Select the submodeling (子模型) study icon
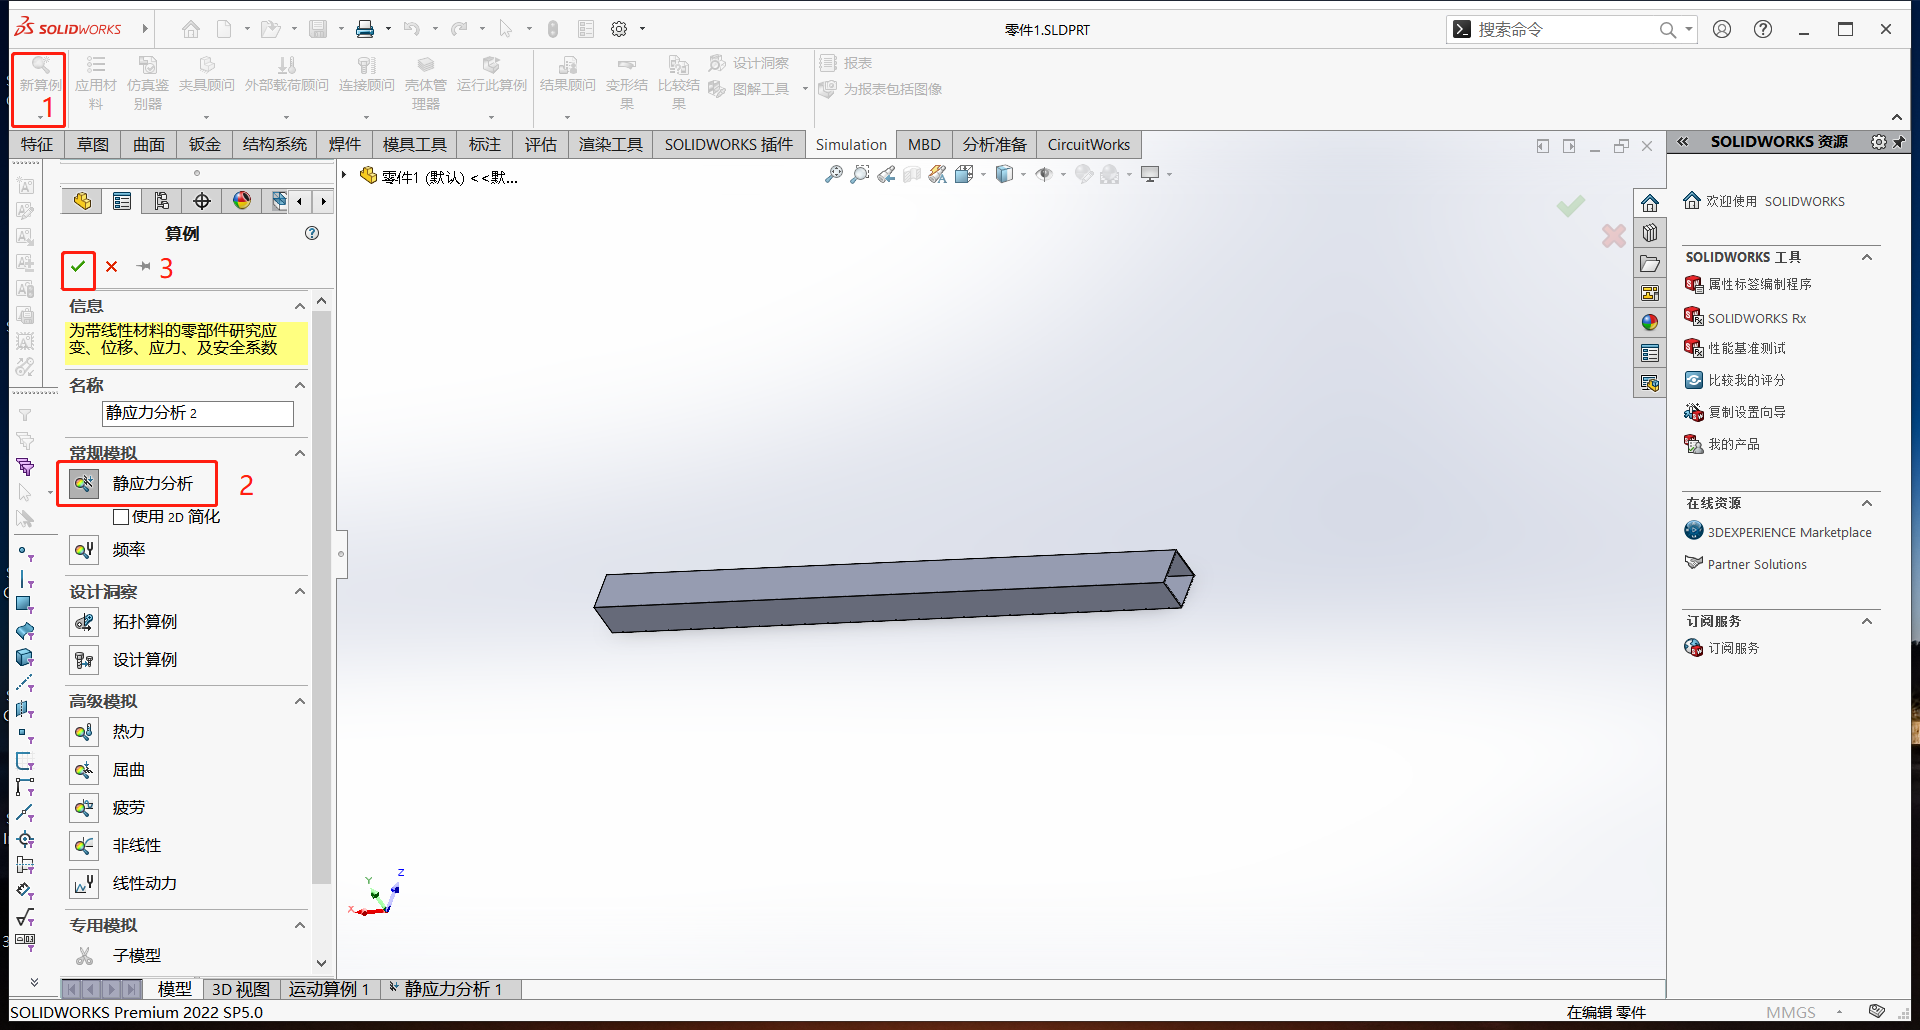 point(84,956)
